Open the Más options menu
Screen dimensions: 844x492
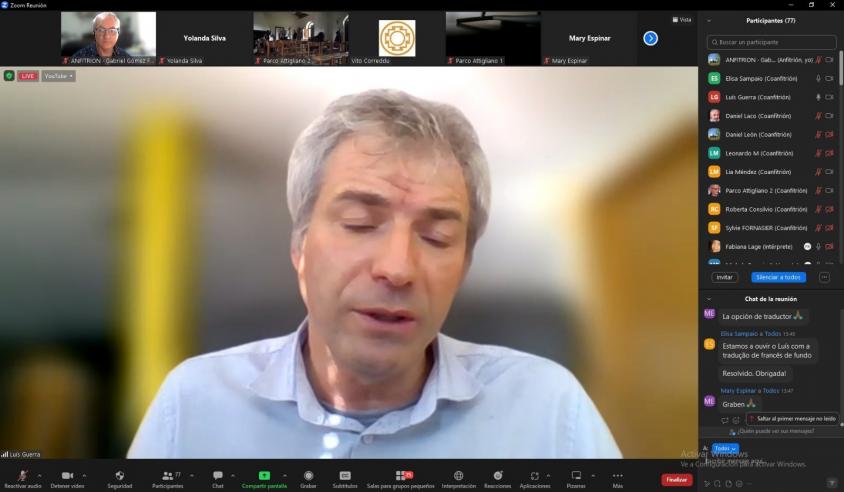[617, 479]
